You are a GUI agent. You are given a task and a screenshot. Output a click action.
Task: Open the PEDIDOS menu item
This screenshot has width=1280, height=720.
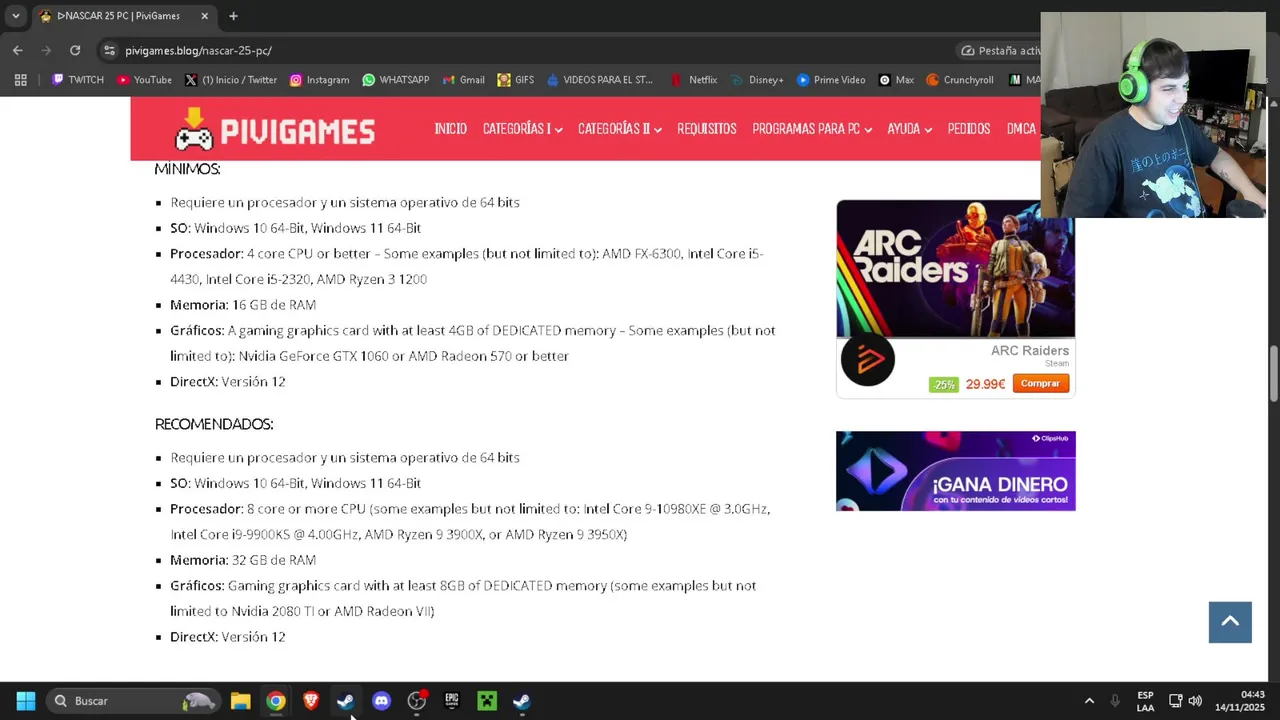tap(968, 129)
